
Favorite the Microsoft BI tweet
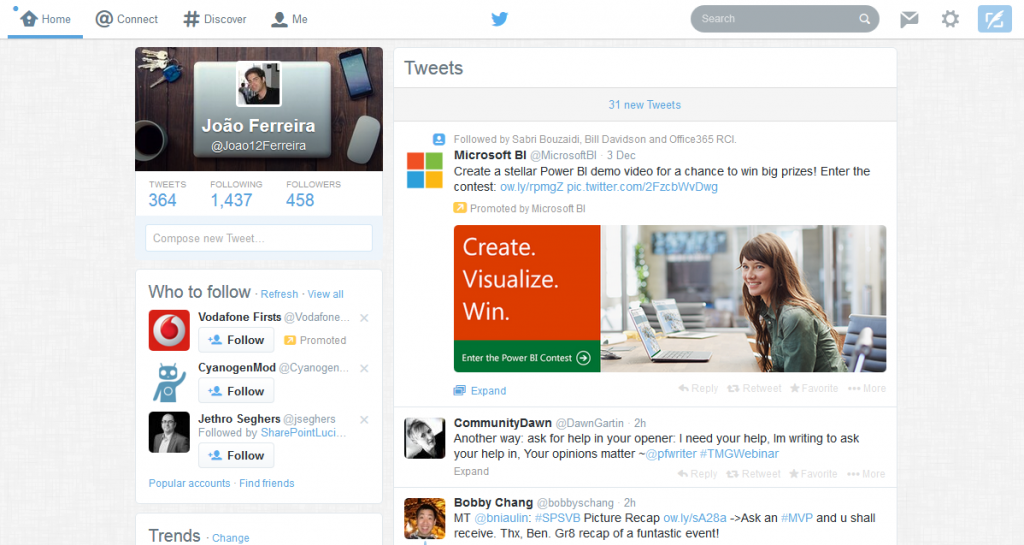tap(814, 388)
